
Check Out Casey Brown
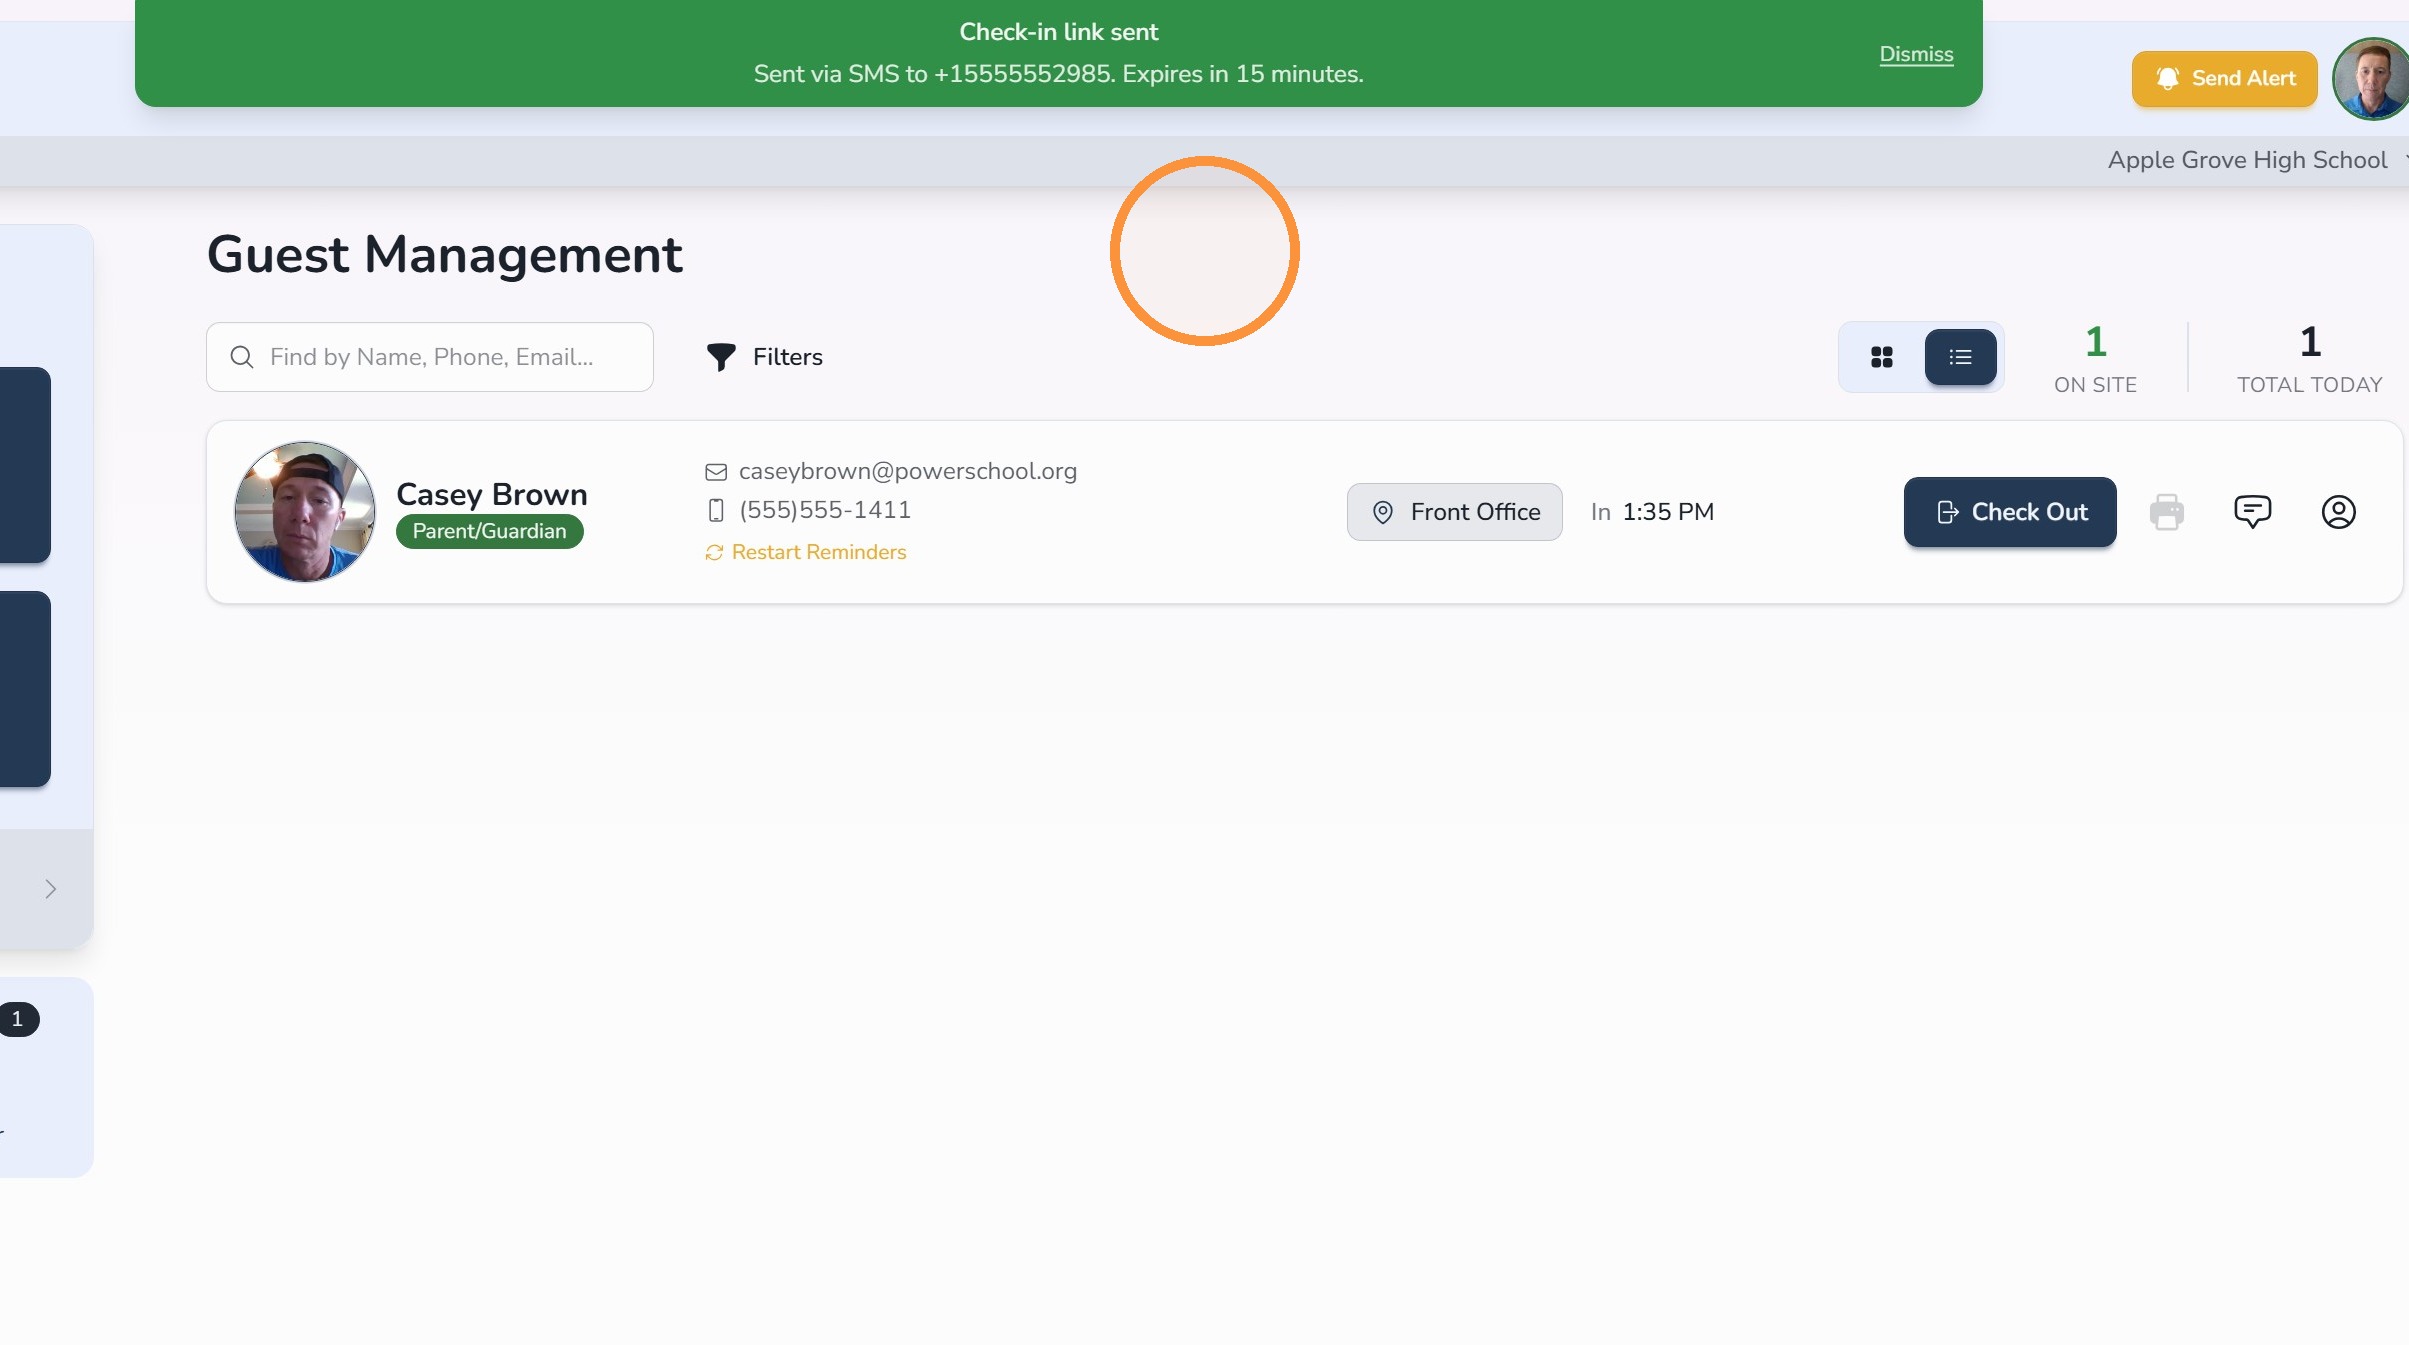[2010, 512]
